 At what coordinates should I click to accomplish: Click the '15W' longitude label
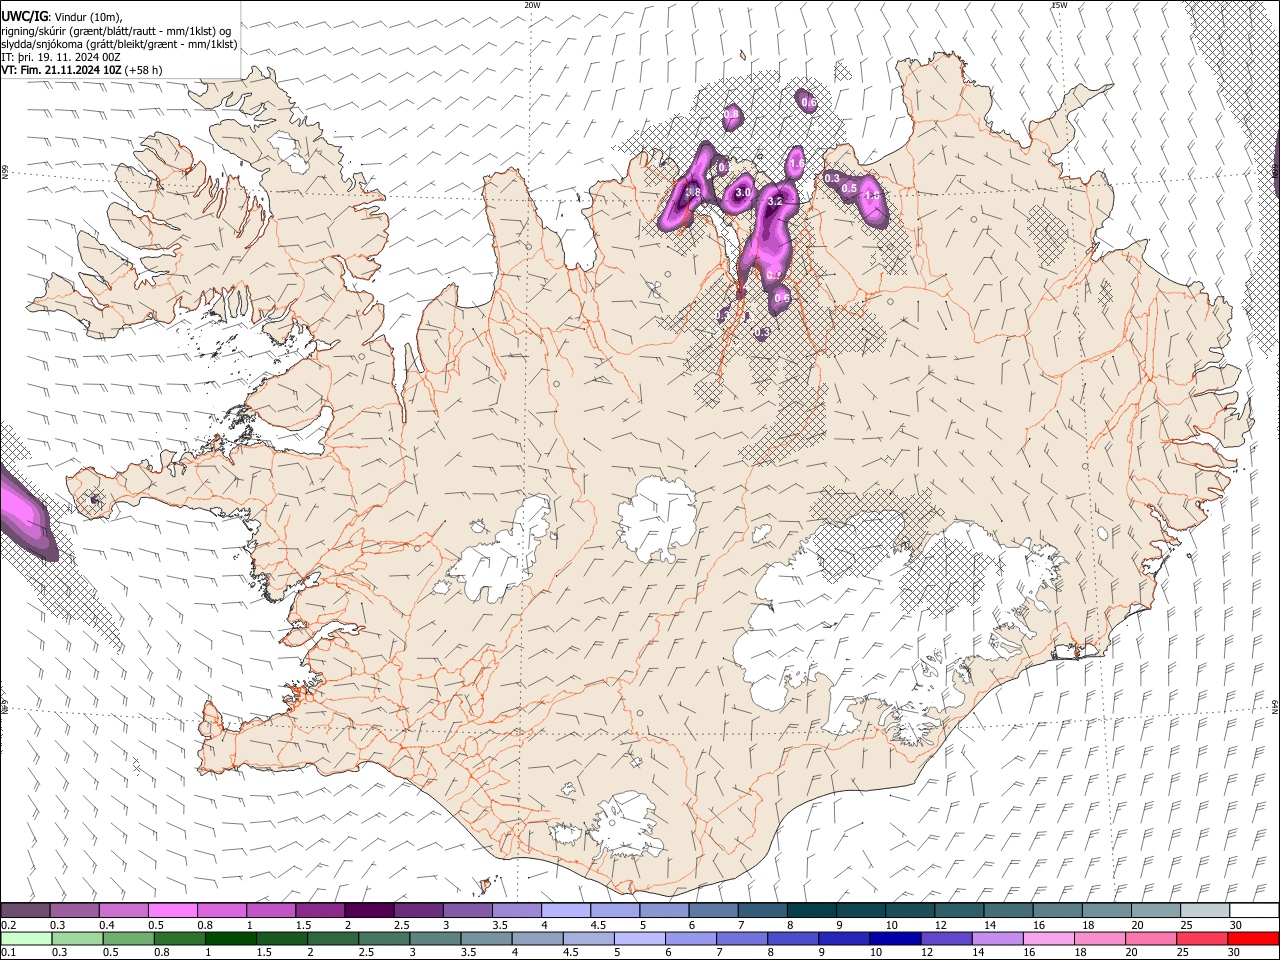pos(1059,5)
